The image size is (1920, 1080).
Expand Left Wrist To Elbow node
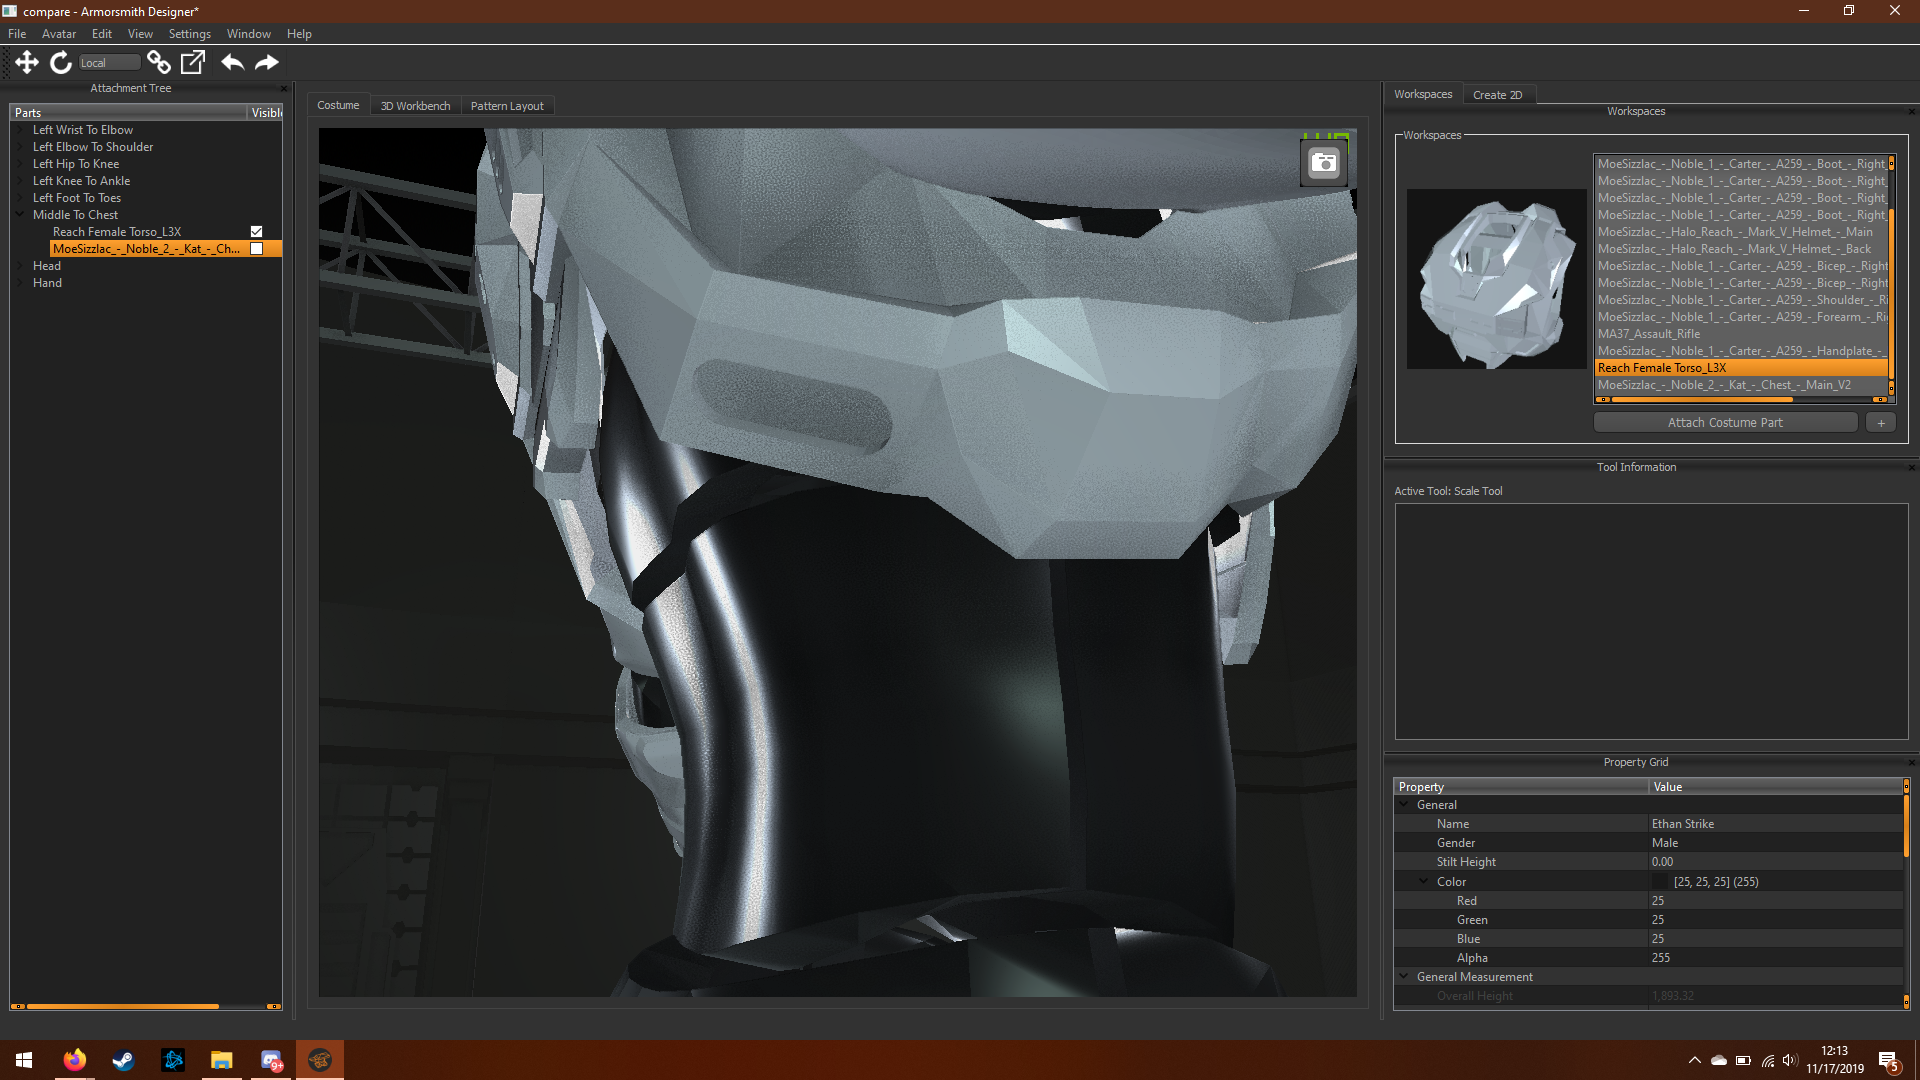pos(20,129)
